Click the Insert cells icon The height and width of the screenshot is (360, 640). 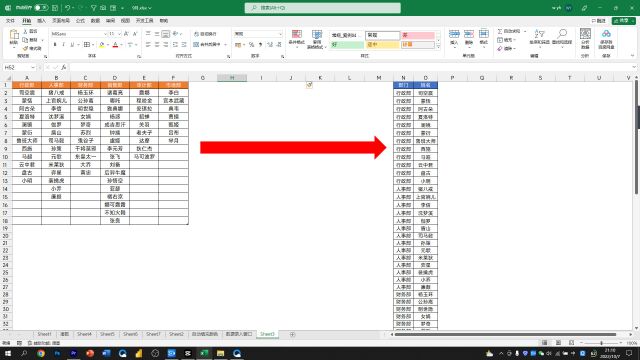click(x=454, y=38)
